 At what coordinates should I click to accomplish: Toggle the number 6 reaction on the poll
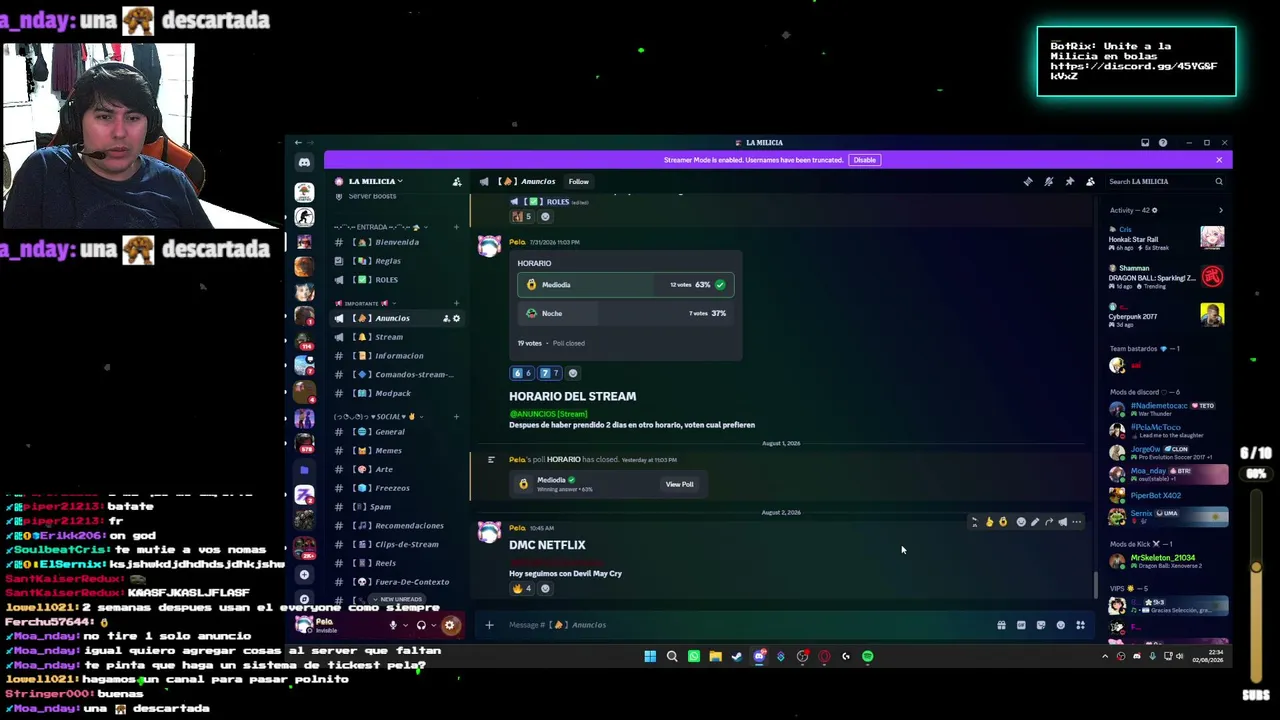click(x=522, y=373)
